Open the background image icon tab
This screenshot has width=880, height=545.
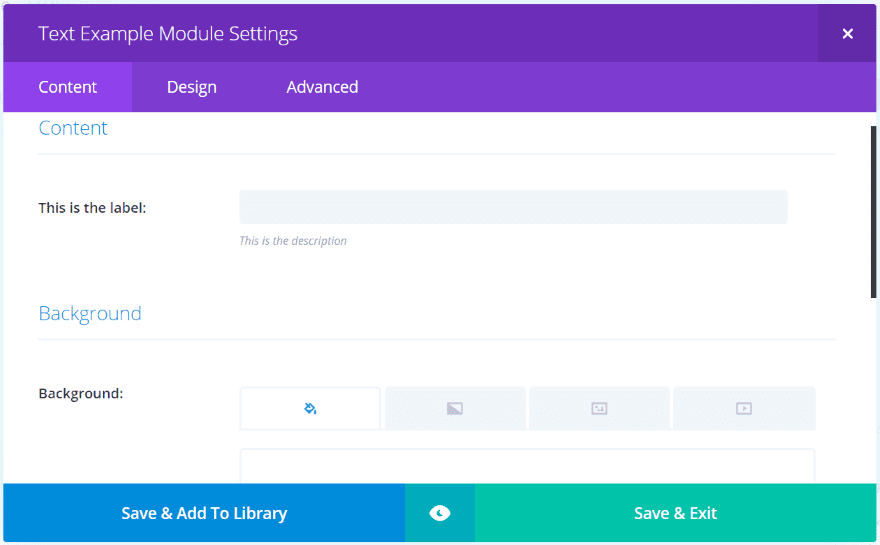(599, 409)
